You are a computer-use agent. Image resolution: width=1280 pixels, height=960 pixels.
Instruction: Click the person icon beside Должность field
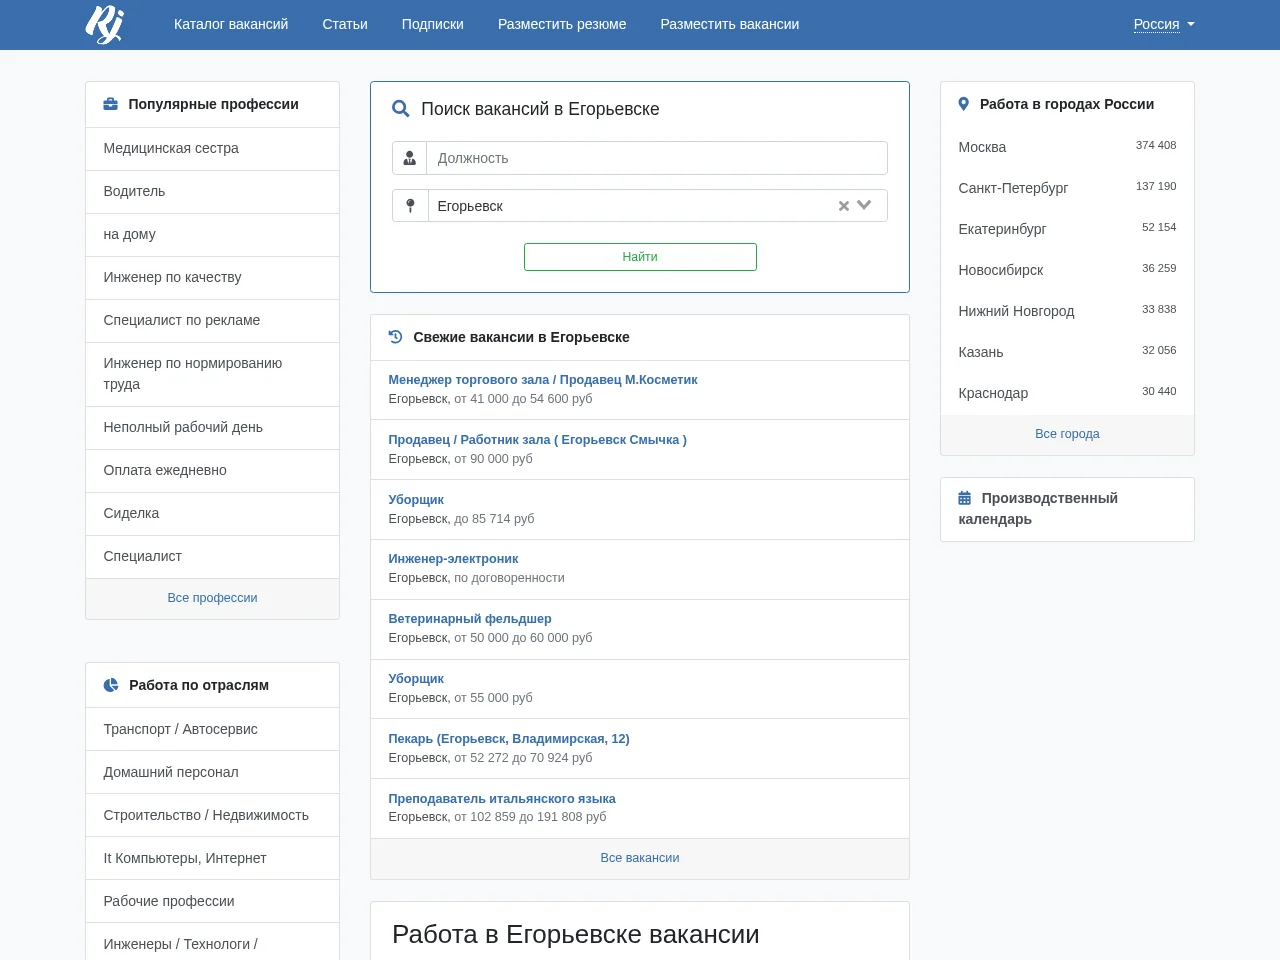coord(410,158)
